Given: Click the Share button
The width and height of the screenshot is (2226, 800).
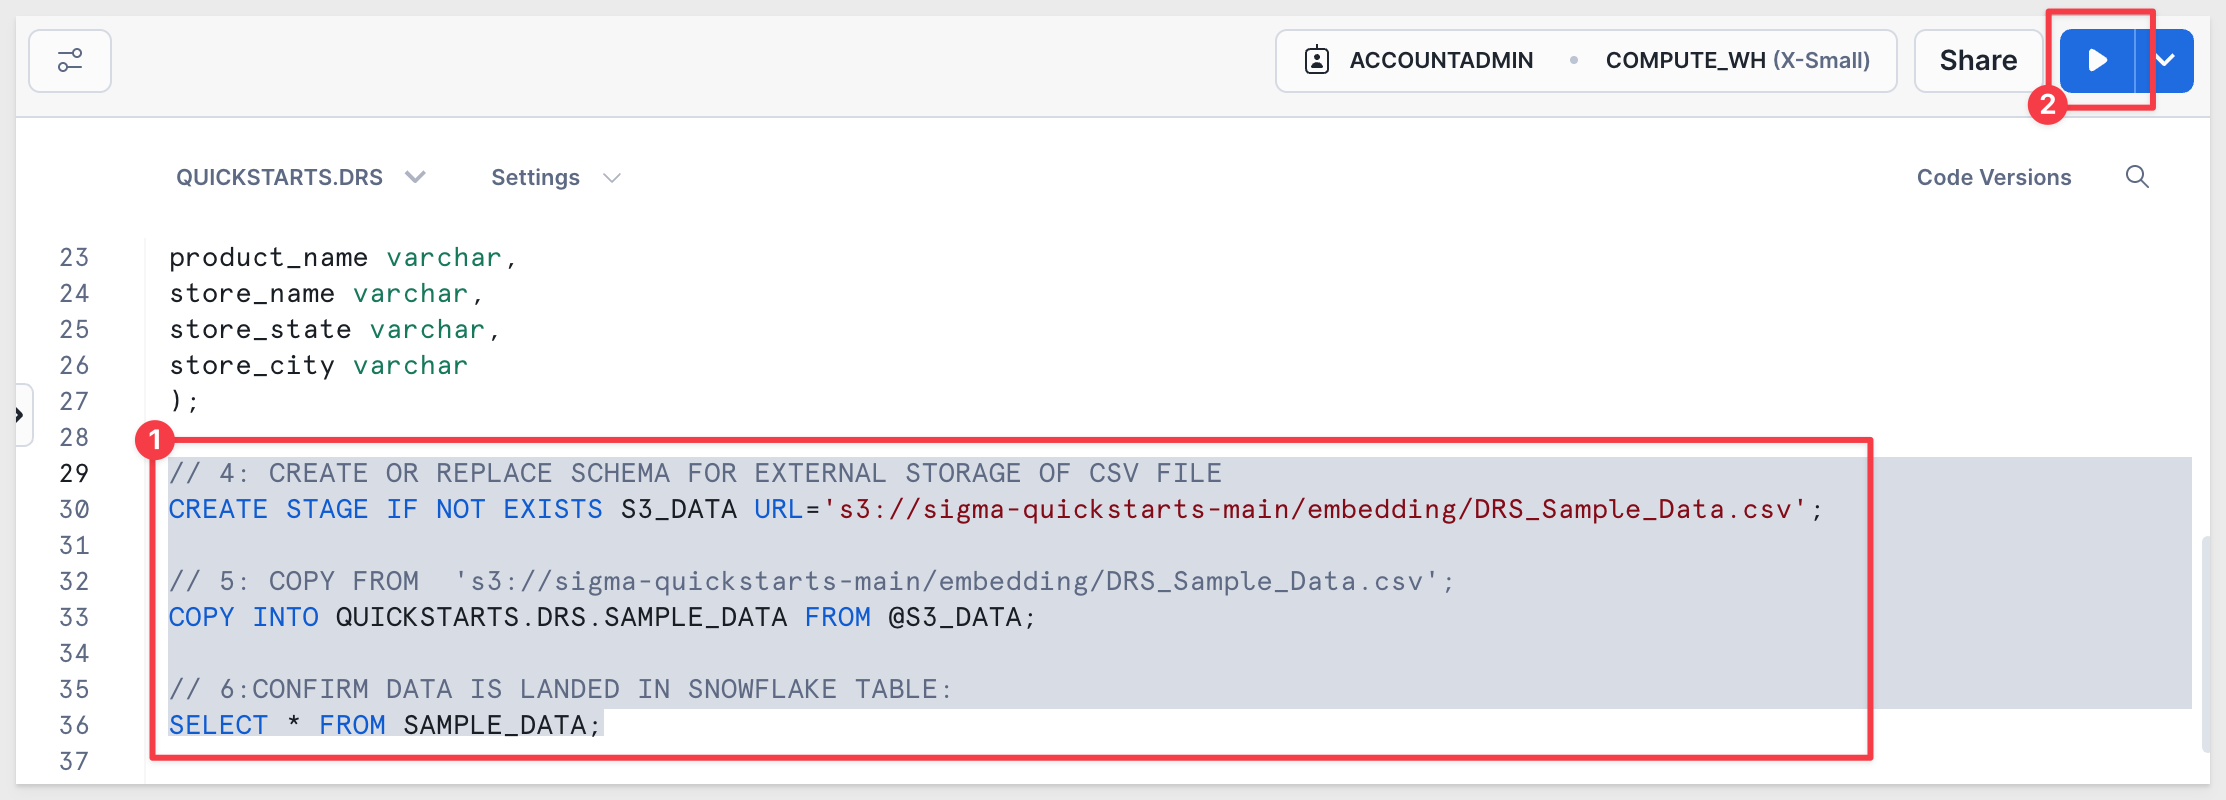Looking at the screenshot, I should 1978,61.
